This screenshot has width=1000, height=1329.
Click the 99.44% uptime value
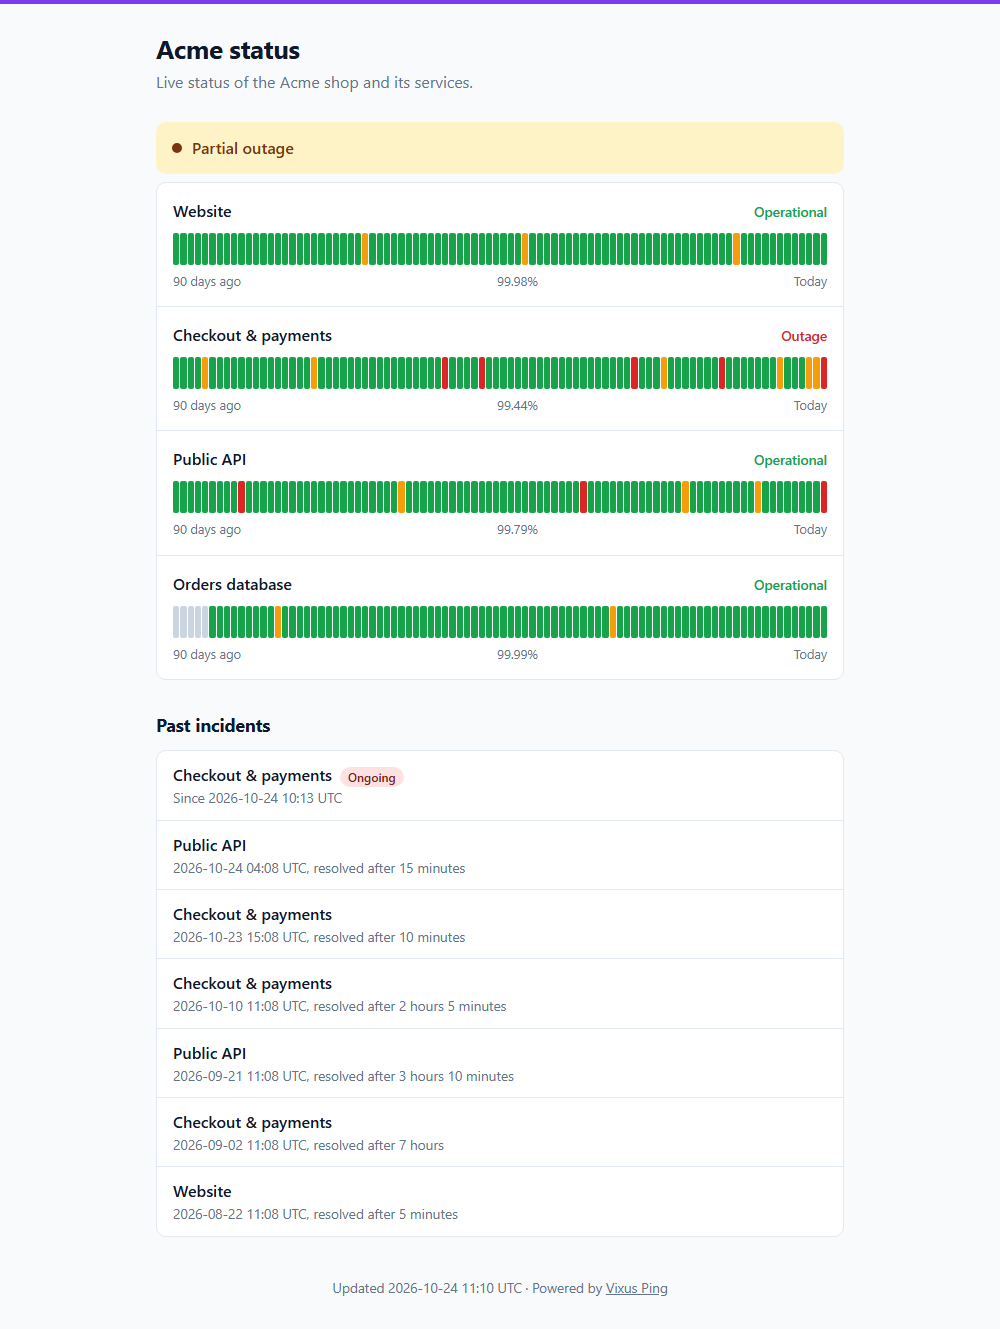(517, 406)
